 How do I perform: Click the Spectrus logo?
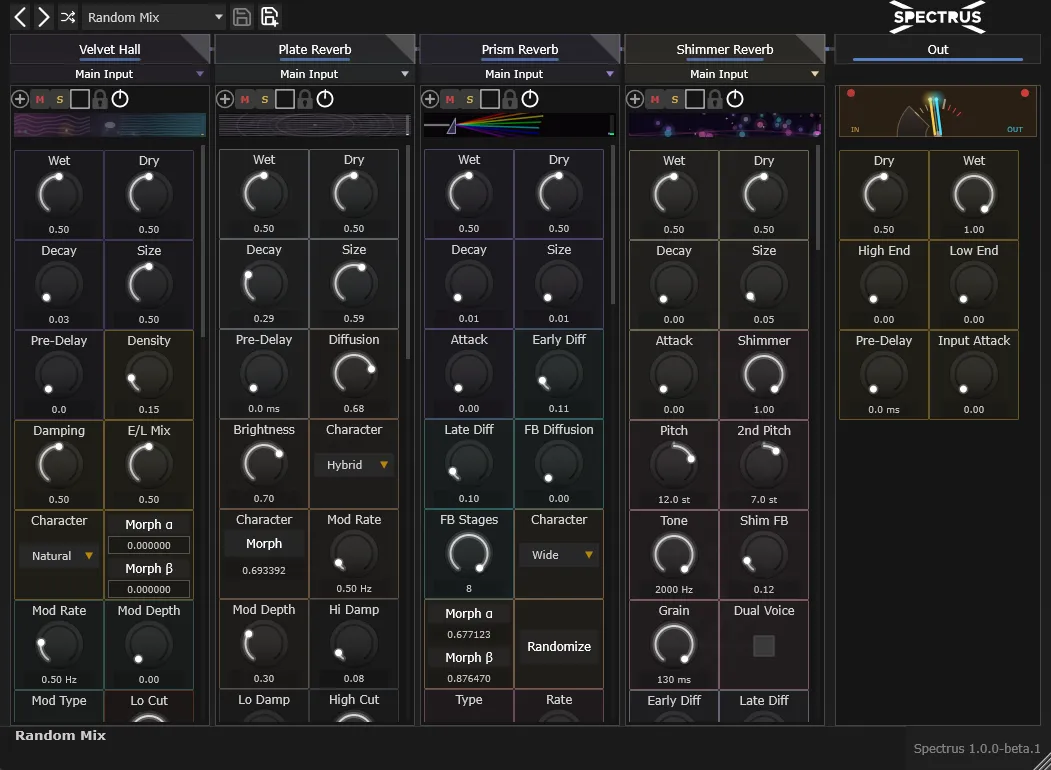pos(937,17)
